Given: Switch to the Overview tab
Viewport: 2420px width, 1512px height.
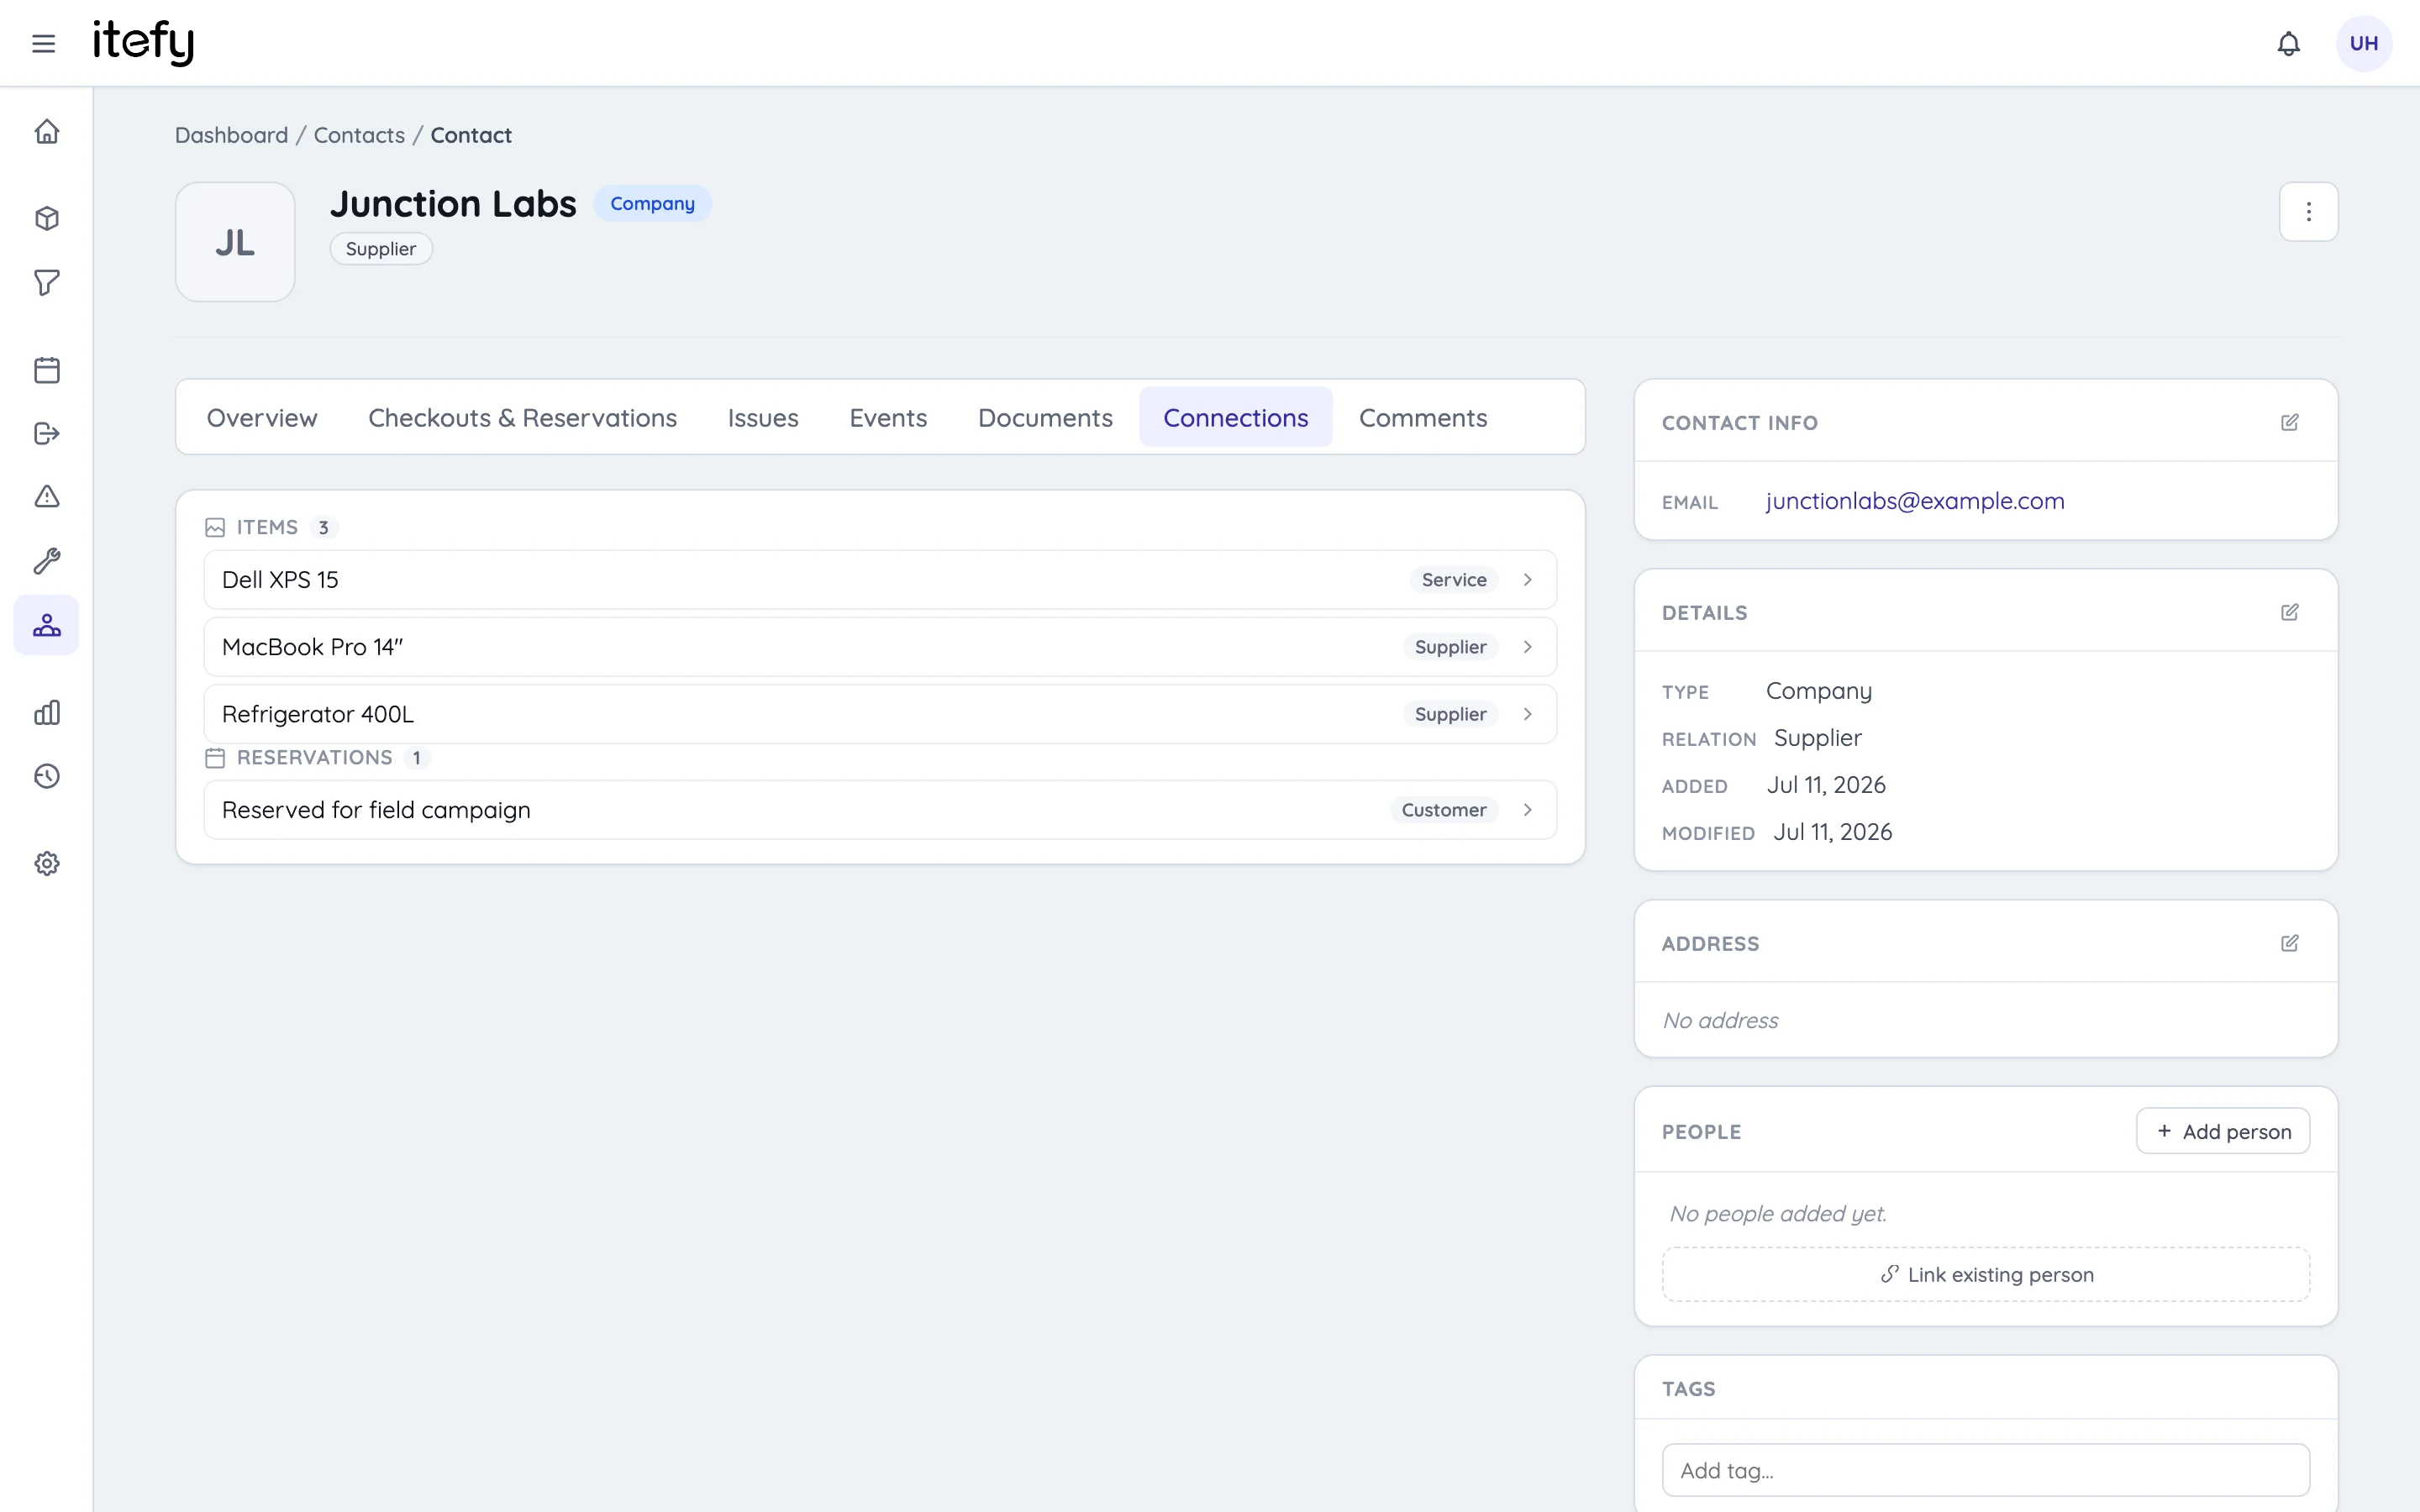Looking at the screenshot, I should (x=262, y=417).
